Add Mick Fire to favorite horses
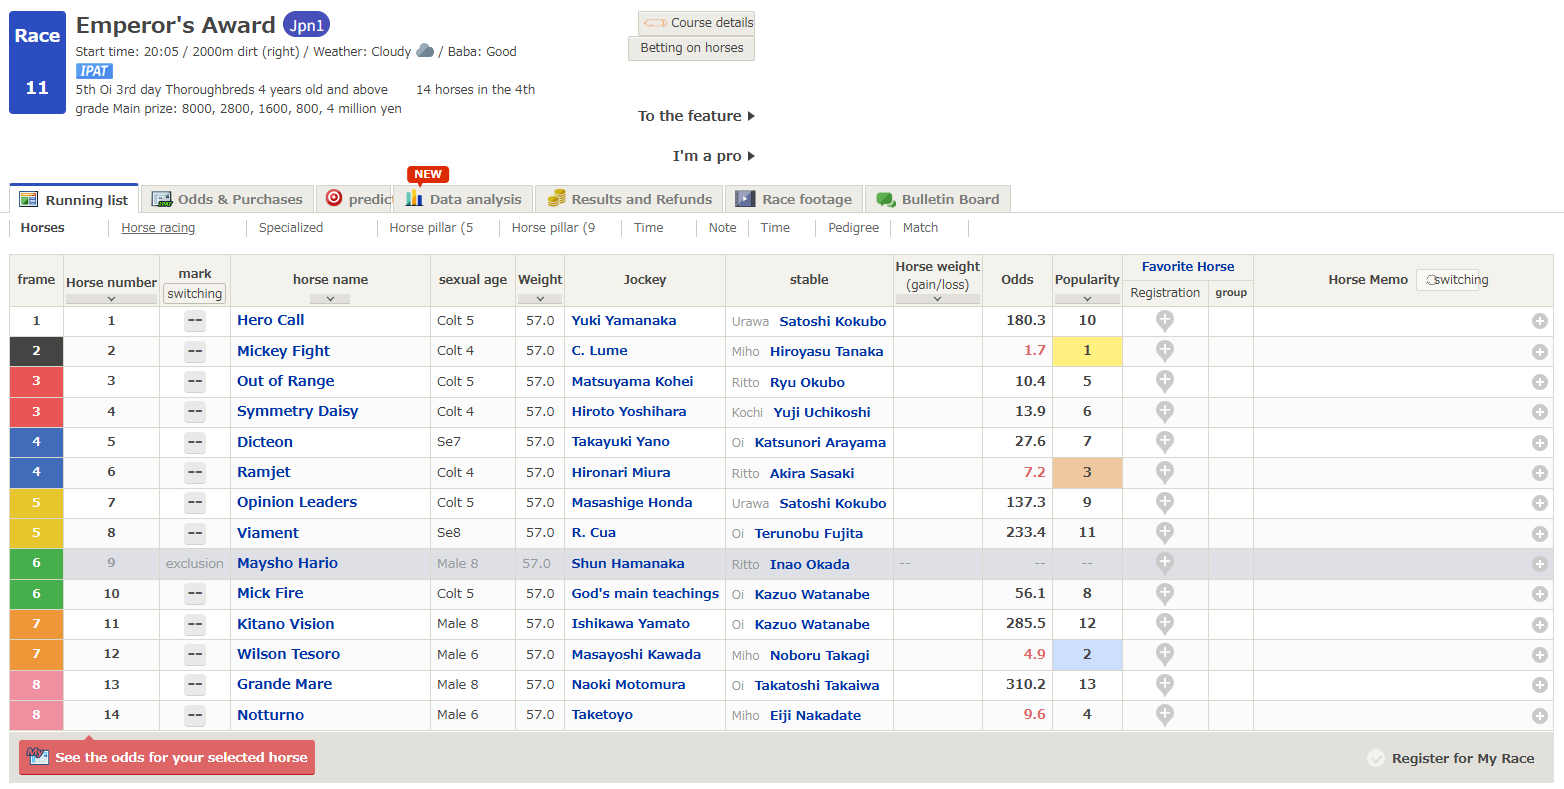 click(1164, 593)
